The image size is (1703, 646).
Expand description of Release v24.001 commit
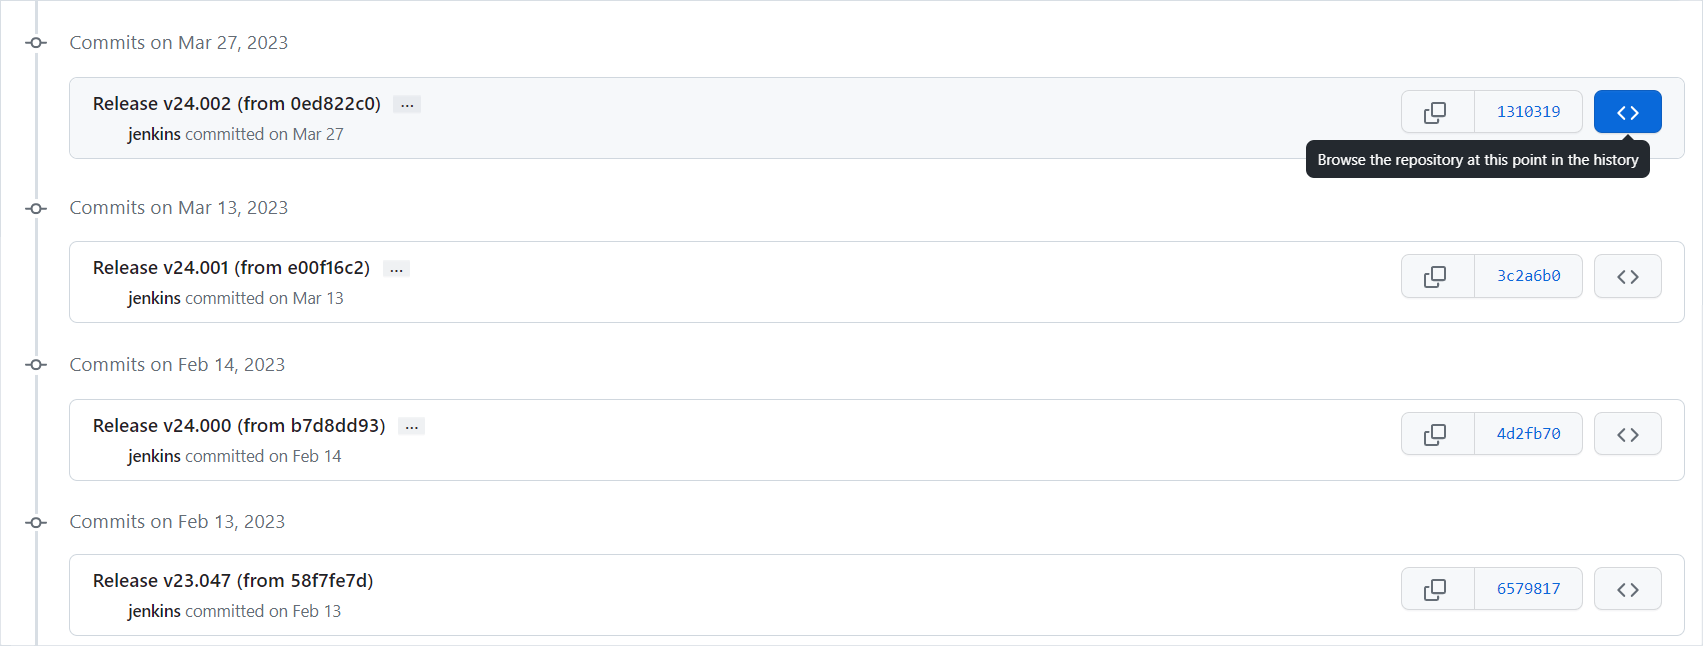396,269
